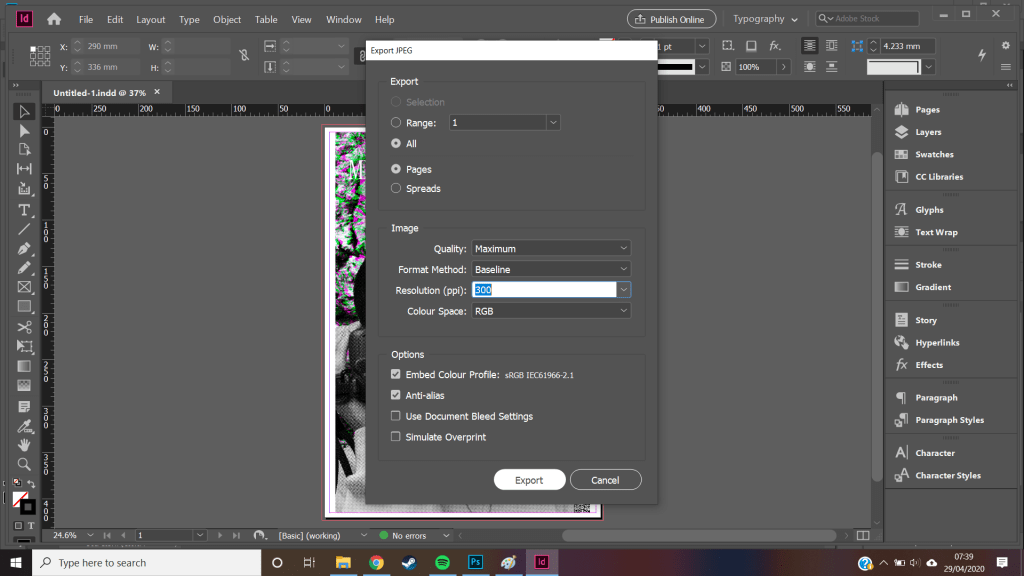Open the Swatches panel

click(x=933, y=155)
